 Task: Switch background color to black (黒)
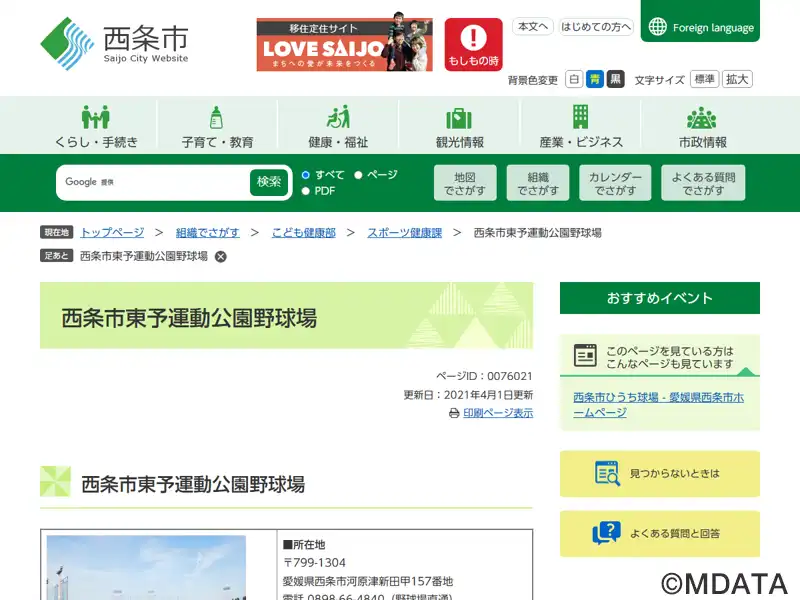click(615, 79)
